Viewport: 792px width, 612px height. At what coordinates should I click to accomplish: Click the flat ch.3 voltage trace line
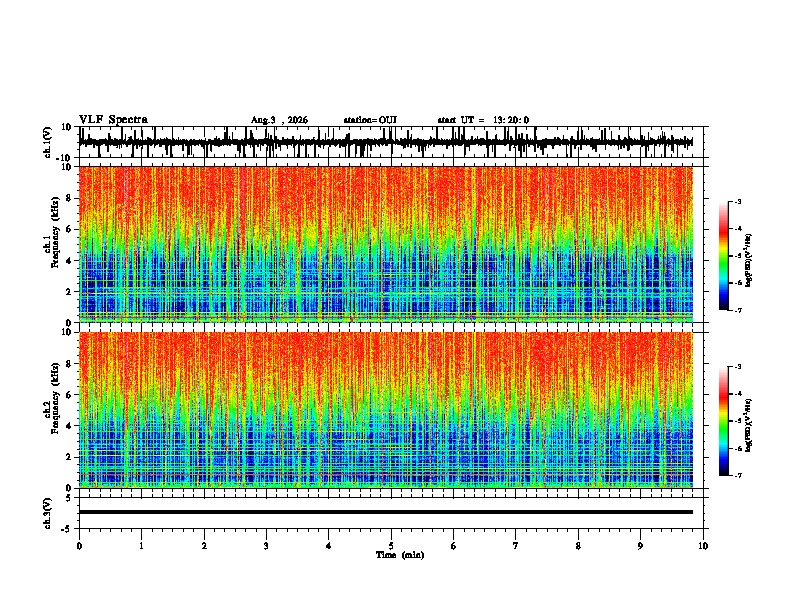[x=386, y=512]
